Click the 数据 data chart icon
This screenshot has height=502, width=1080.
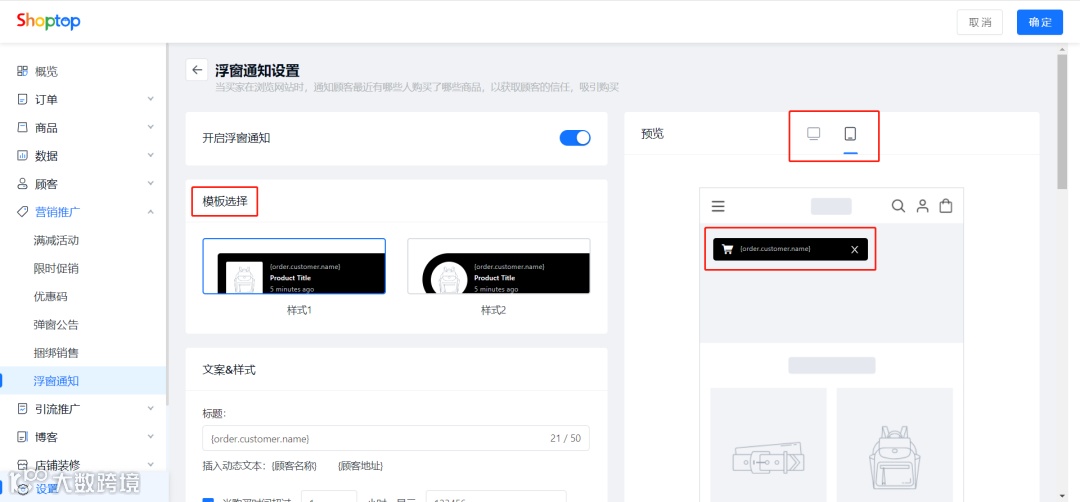click(23, 156)
